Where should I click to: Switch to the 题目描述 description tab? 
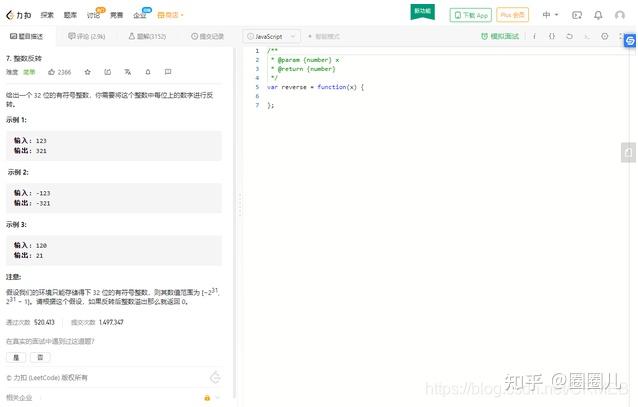[26, 36]
